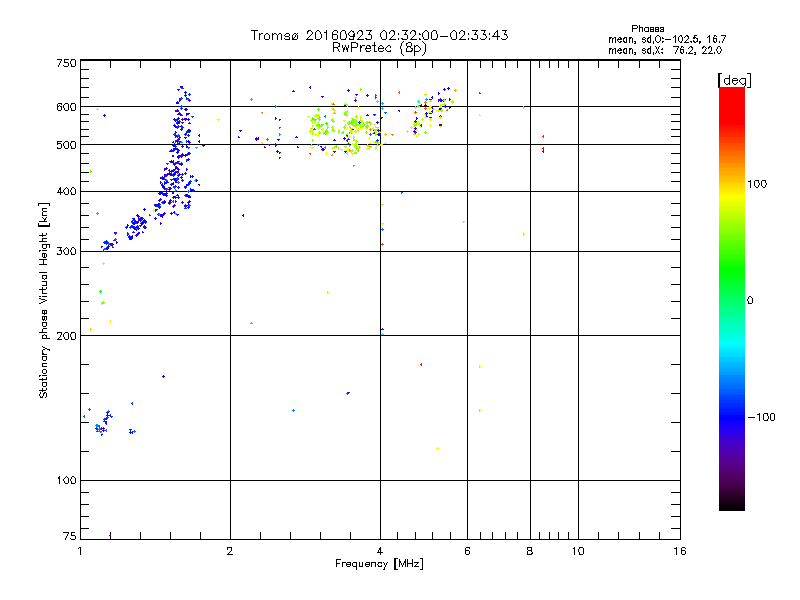Click the x-axis tick label '8'
Viewport: 800px width, 600px height.
coord(530,551)
